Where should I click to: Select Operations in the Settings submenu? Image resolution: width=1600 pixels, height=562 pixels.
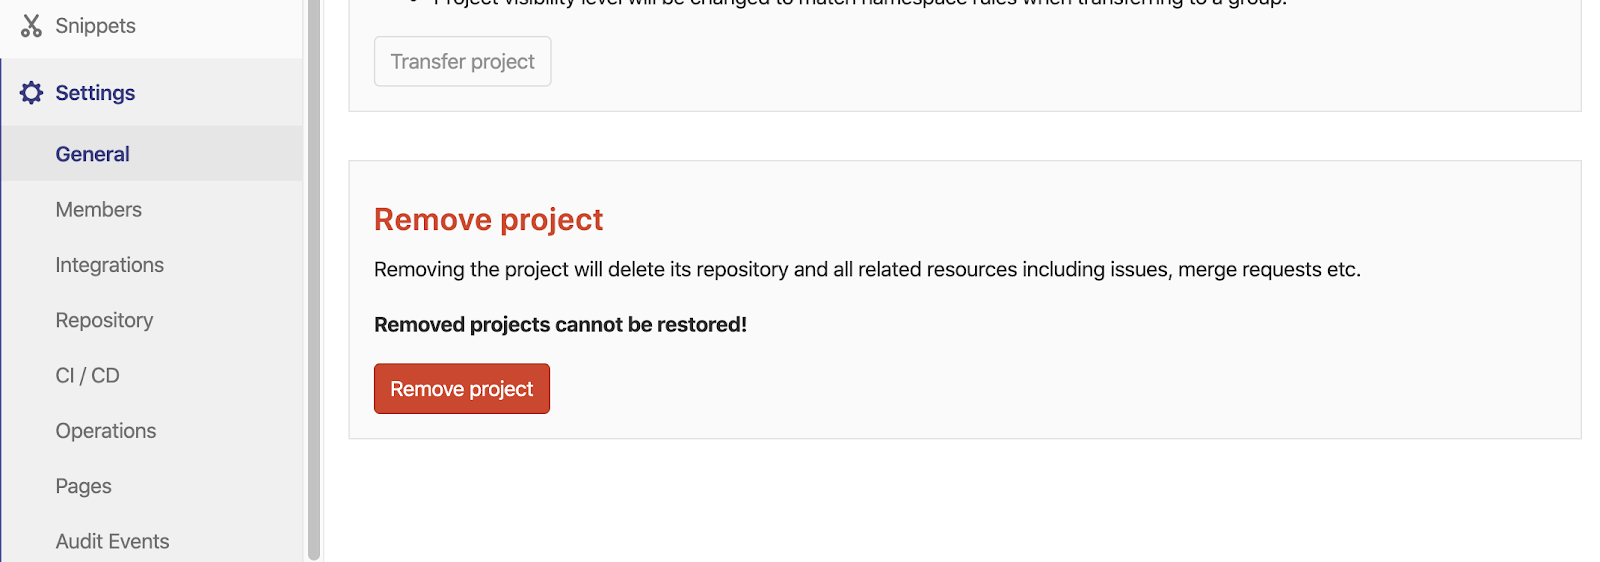tap(105, 431)
